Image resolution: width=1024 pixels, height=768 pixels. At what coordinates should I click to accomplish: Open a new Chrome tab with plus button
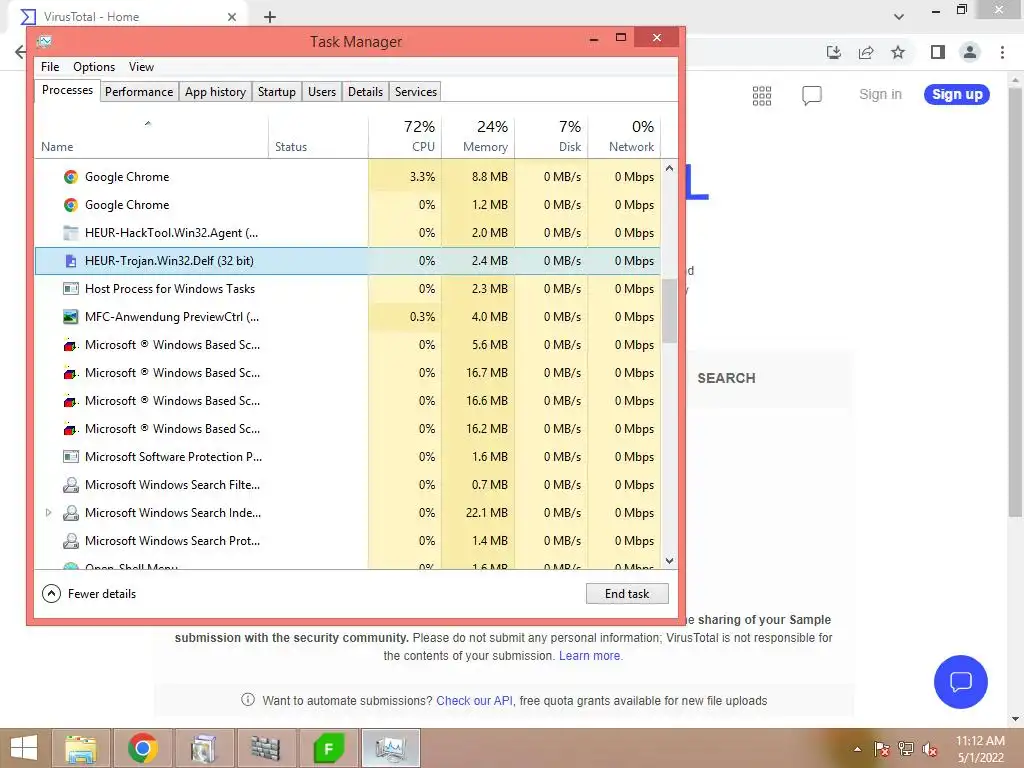click(270, 17)
